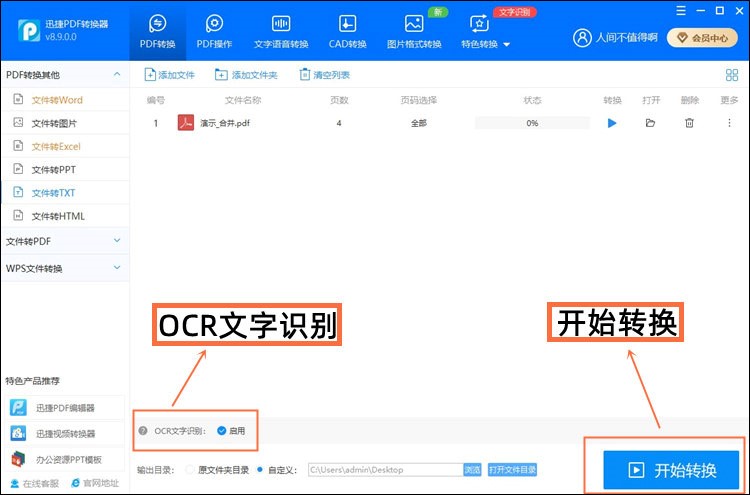Expand the 文件转PDF section
Viewport: 750px width, 495px height.
click(x=65, y=241)
